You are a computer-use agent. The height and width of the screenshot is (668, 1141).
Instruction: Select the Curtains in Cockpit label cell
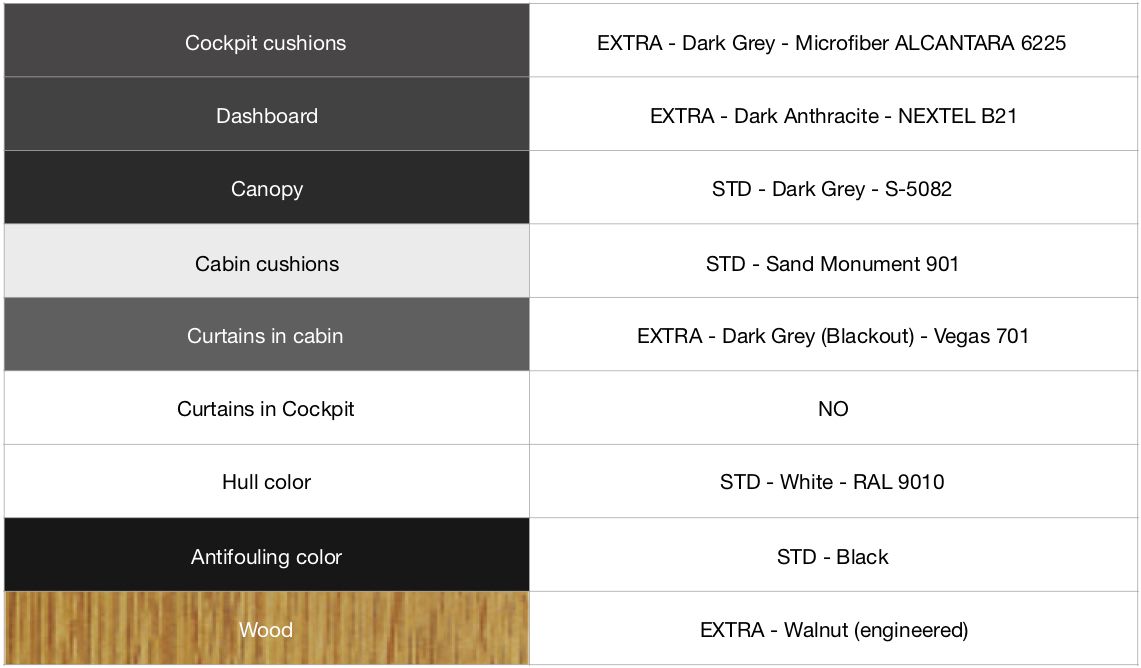[266, 408]
